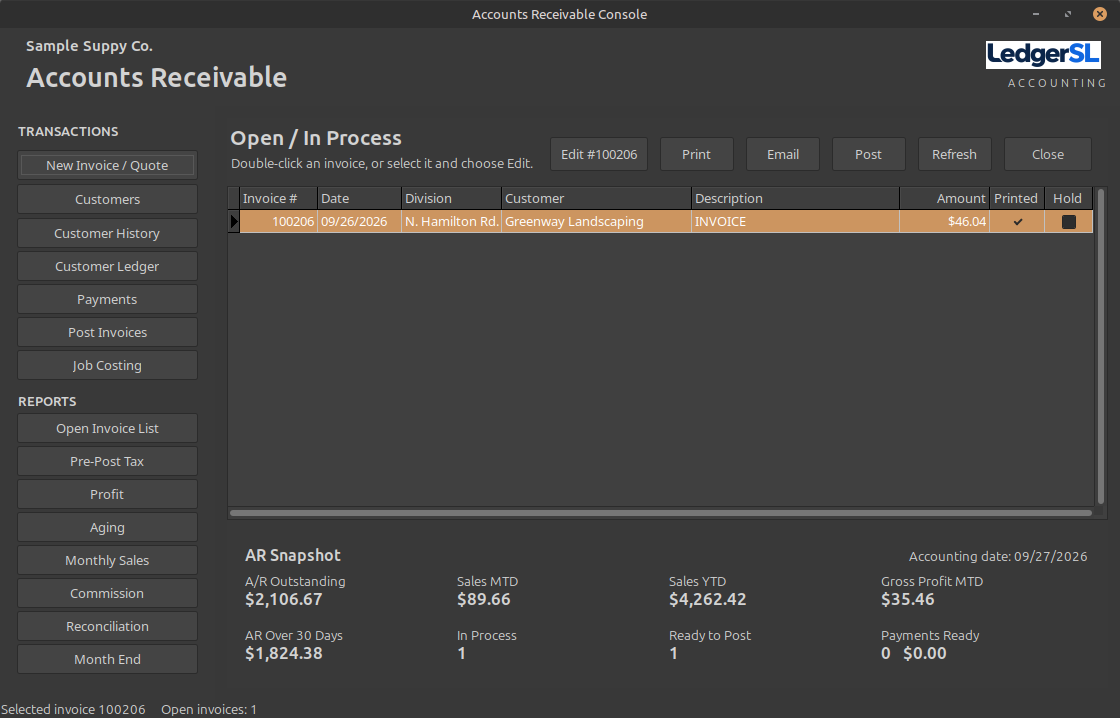The image size is (1120, 718).
Task: Sort by the Date column header
Action: [359, 199]
